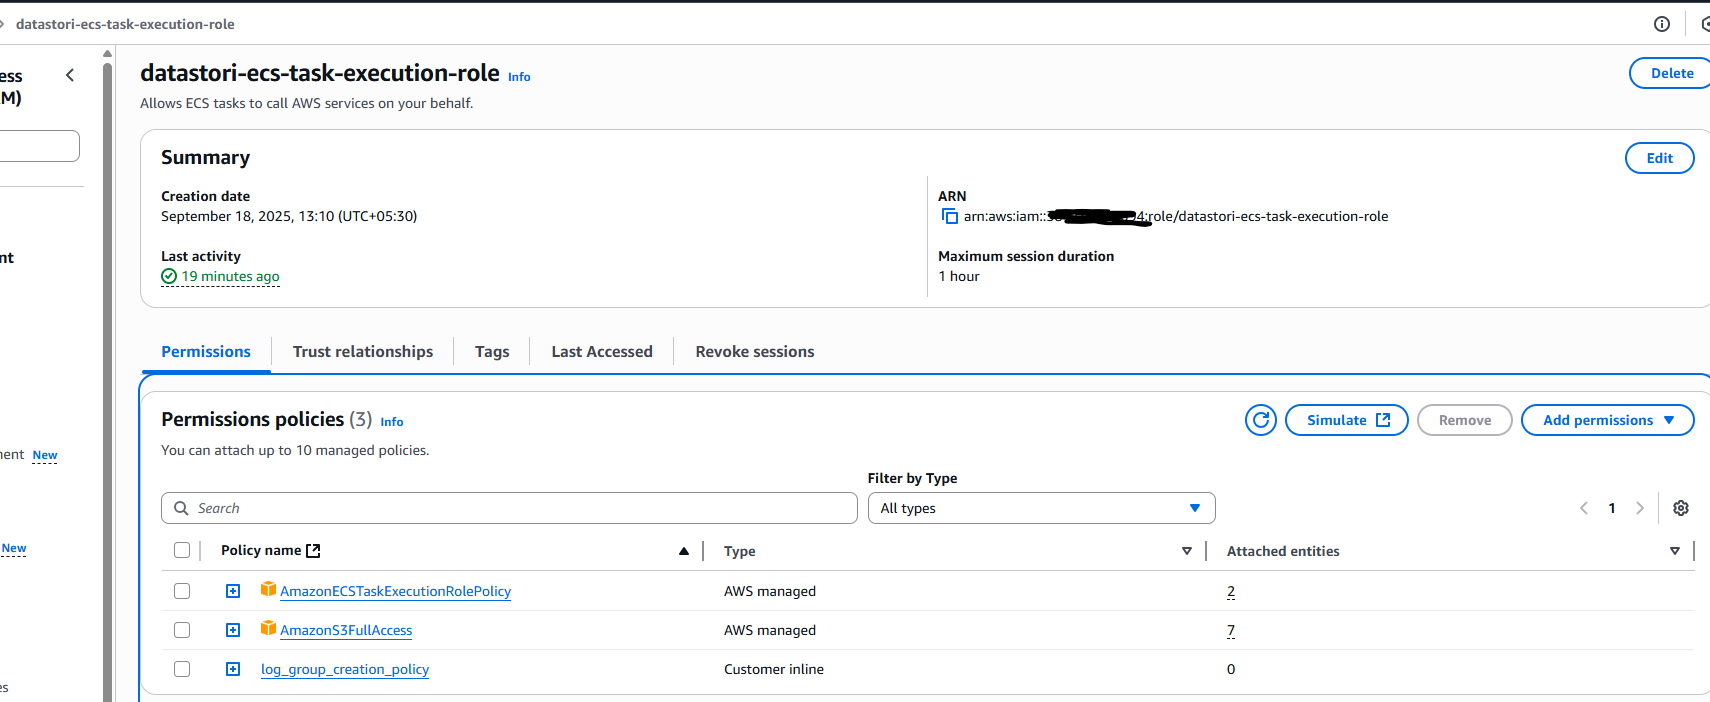Click the refresh policies icon button

coord(1260,420)
